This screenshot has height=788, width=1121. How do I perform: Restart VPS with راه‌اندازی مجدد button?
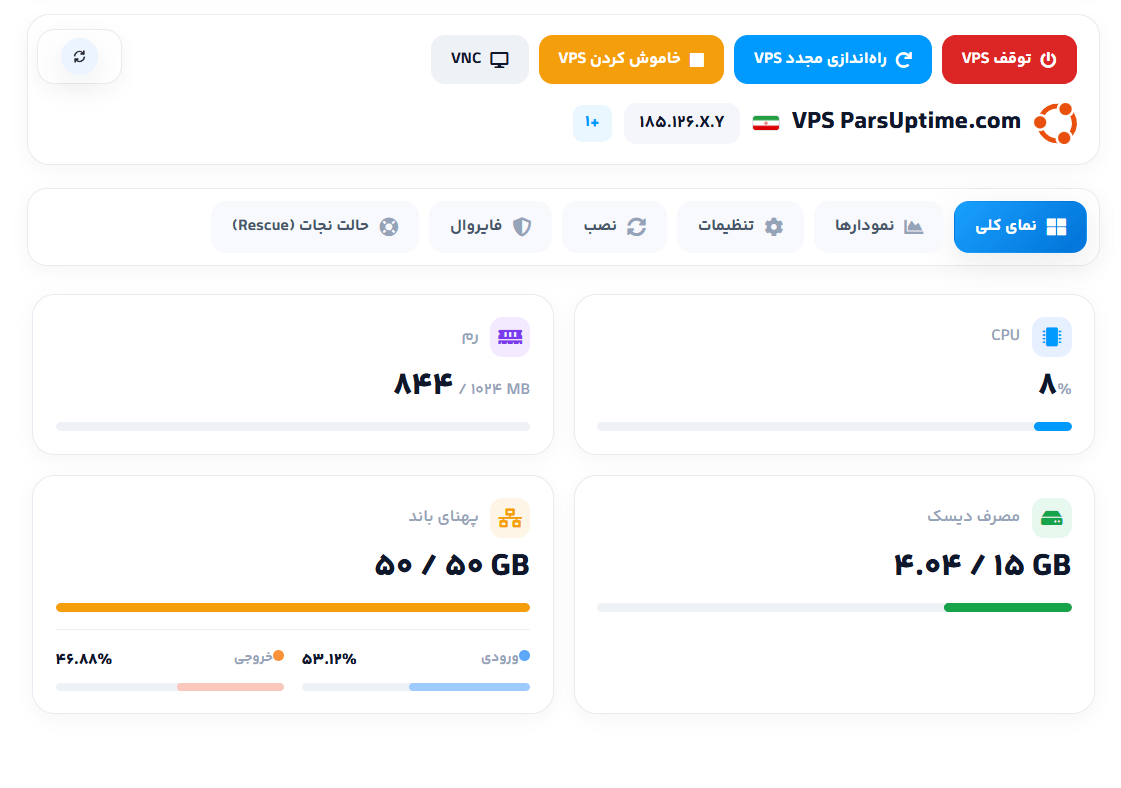click(833, 59)
